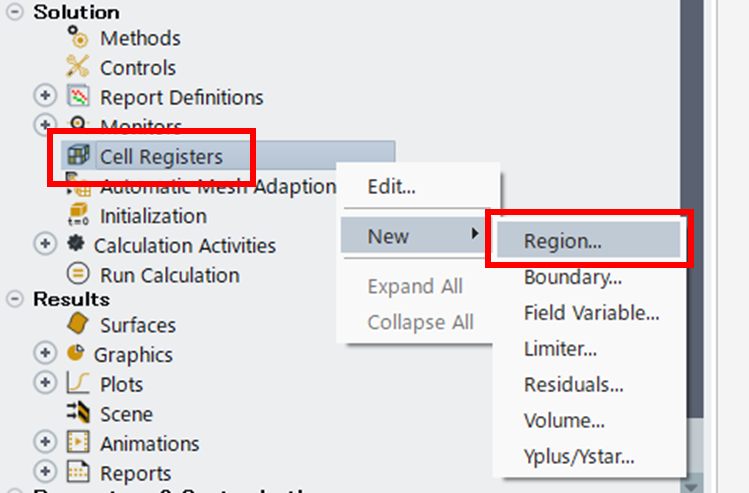Click the Surfaces icon under Results
749x493 pixels.
(77, 324)
